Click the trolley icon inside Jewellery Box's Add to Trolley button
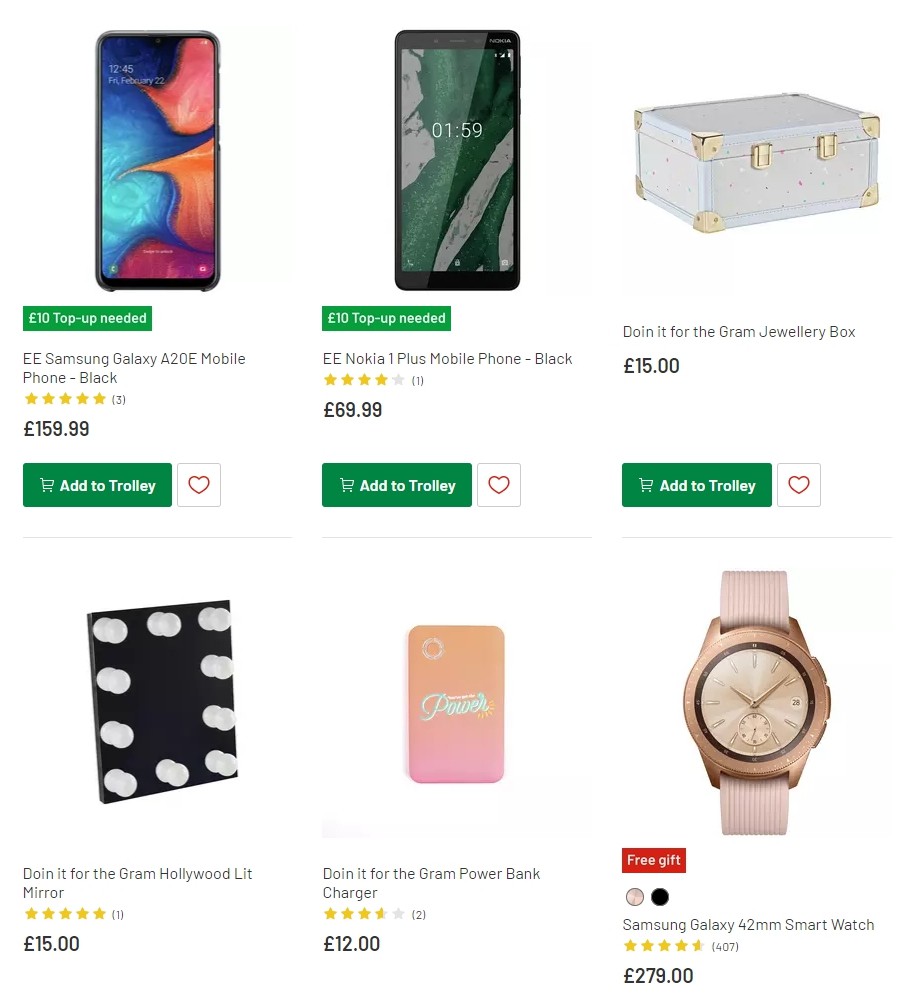 [645, 485]
